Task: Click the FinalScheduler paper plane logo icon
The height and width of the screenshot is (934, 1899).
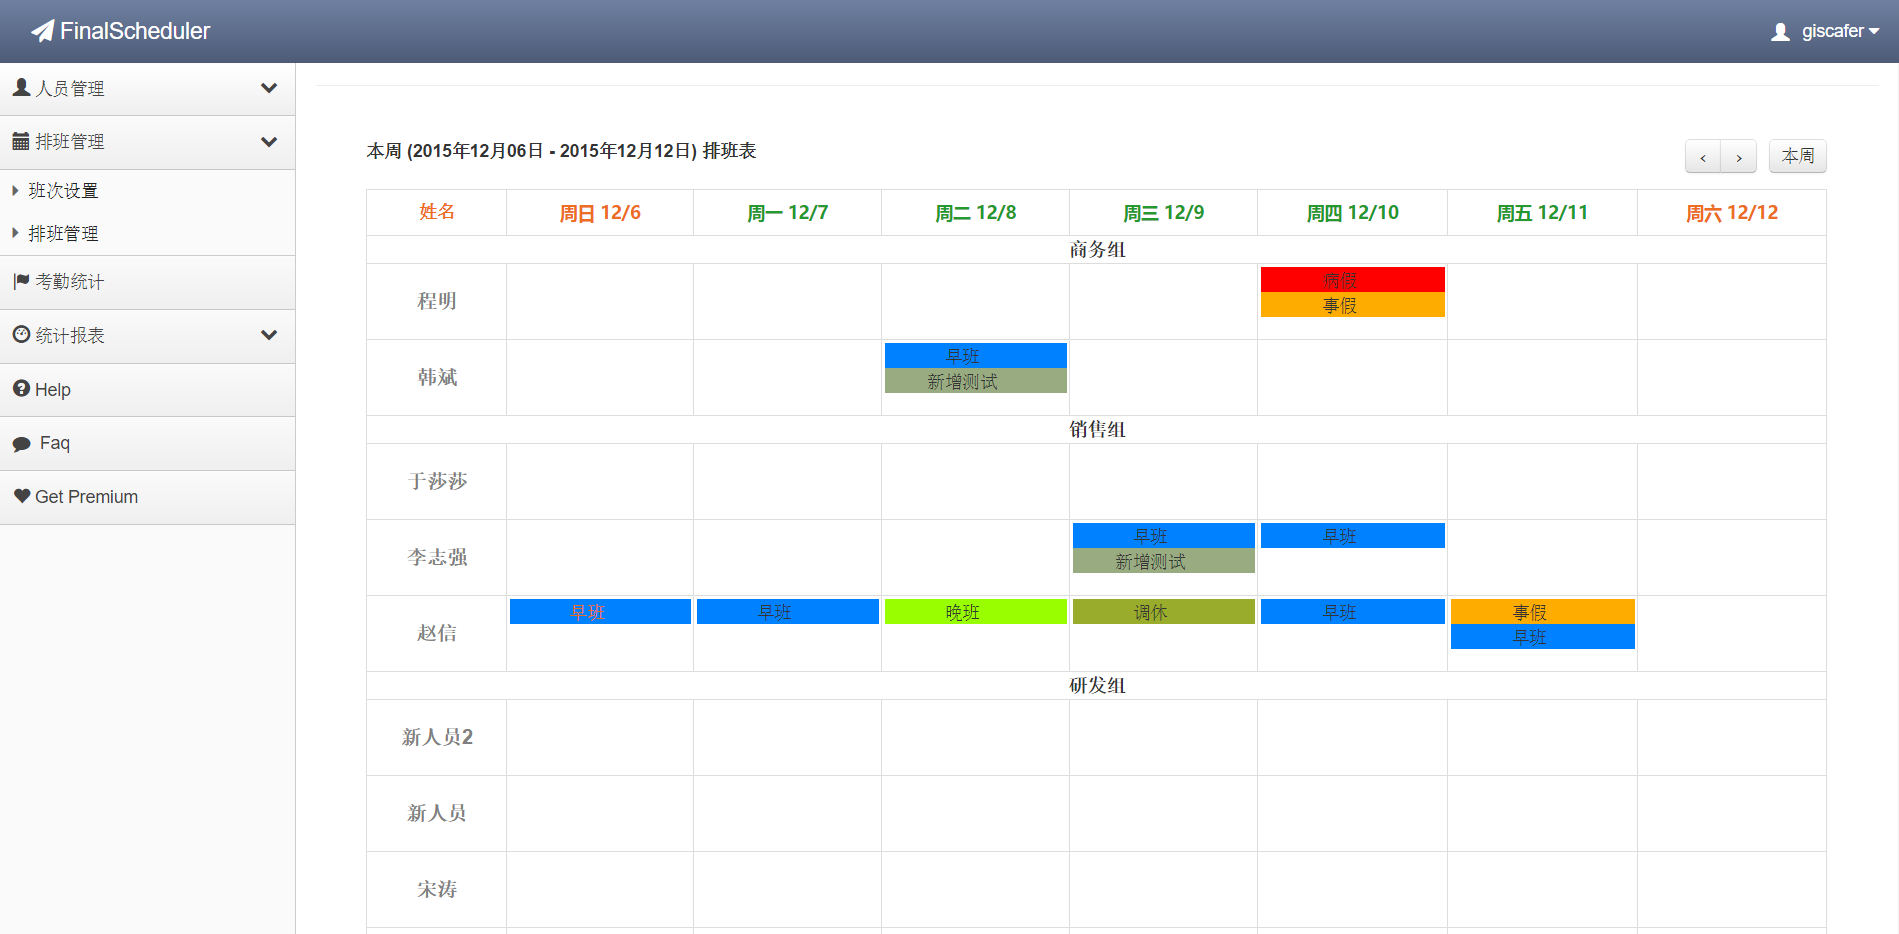Action: (42, 32)
